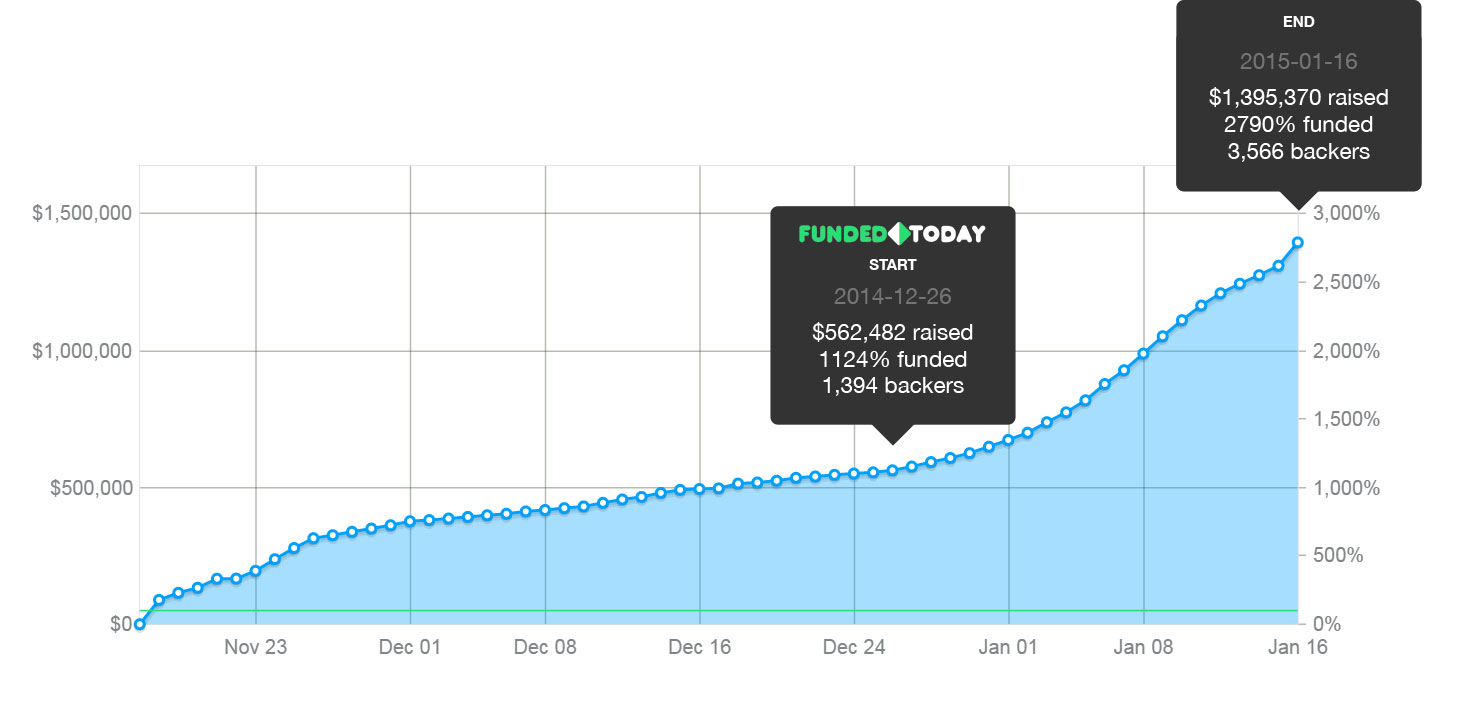Viewport: 1464px width, 703px height.
Task: Select the "$562,482 raised" text
Action: 892,332
